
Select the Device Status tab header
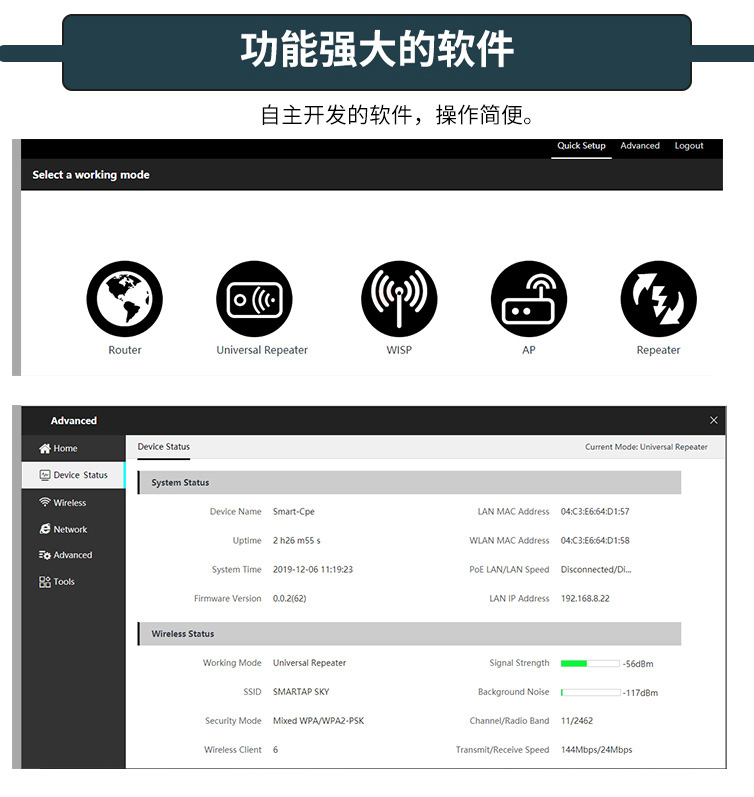pyautogui.click(x=164, y=447)
